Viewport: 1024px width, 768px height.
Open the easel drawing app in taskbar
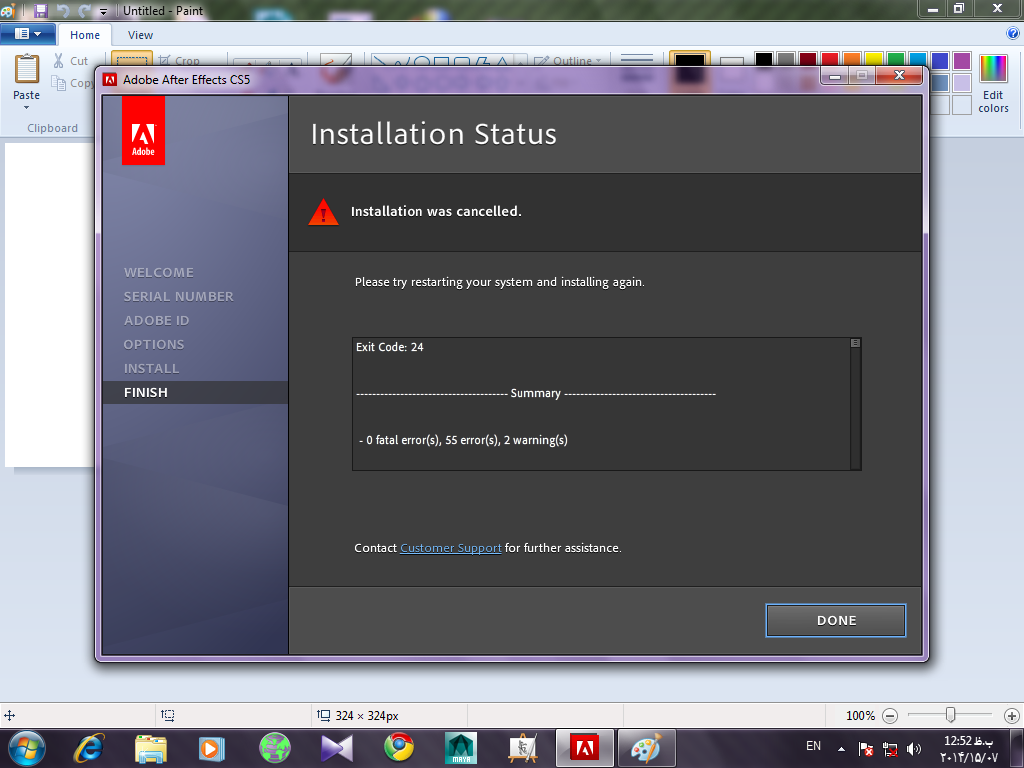tap(523, 748)
